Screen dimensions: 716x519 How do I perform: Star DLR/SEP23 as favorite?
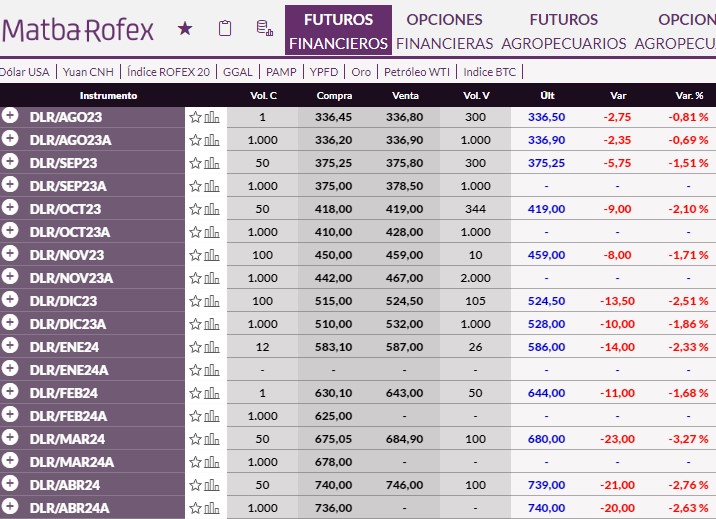(196, 163)
